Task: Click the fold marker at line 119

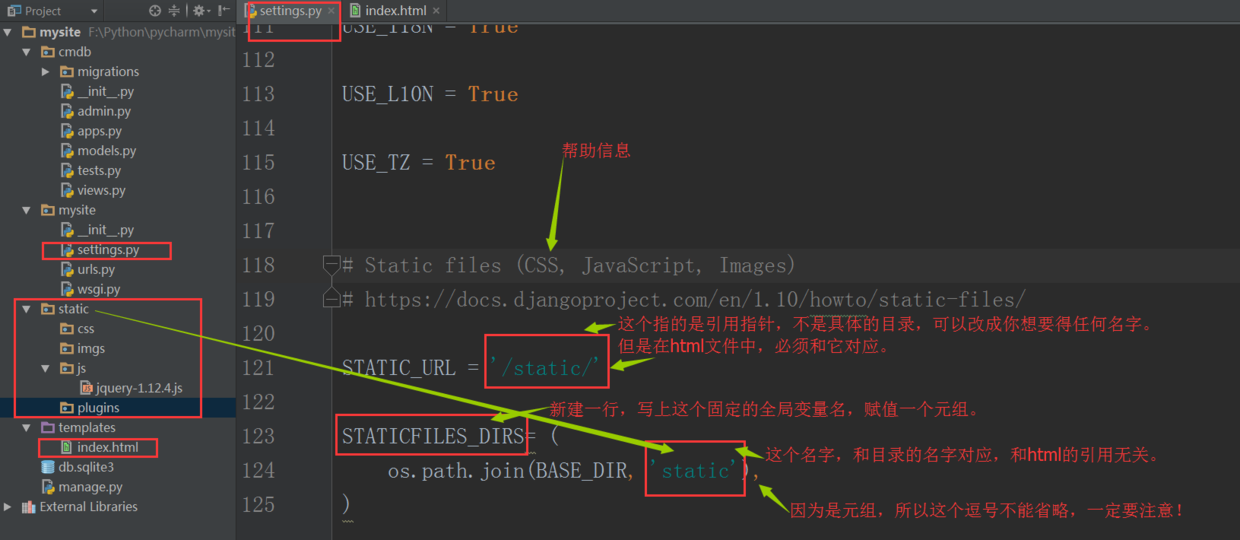Action: coord(331,298)
